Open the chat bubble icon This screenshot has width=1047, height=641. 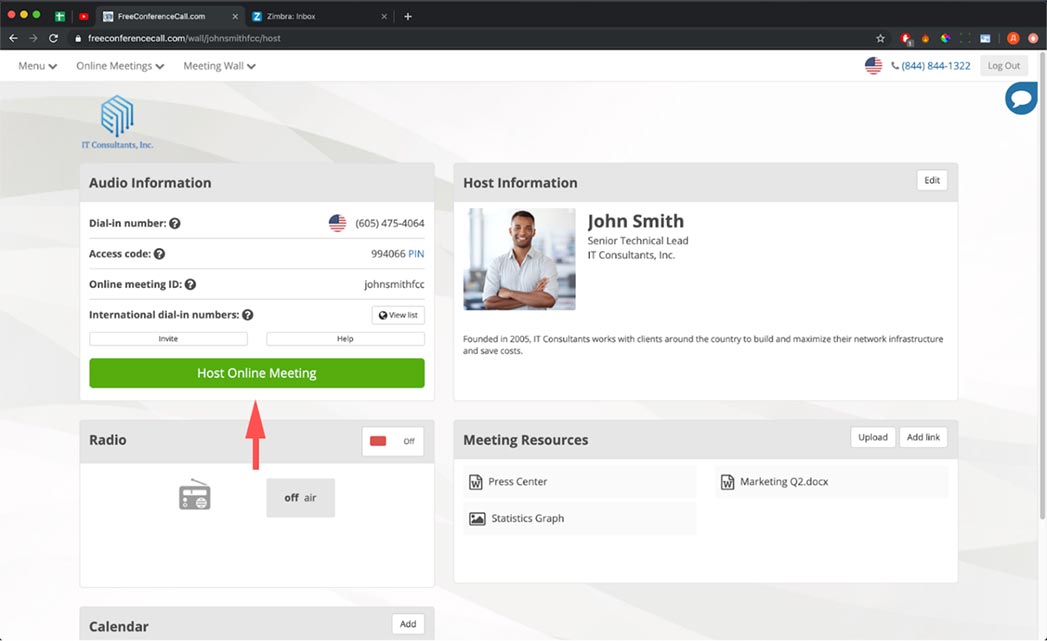coord(1021,98)
